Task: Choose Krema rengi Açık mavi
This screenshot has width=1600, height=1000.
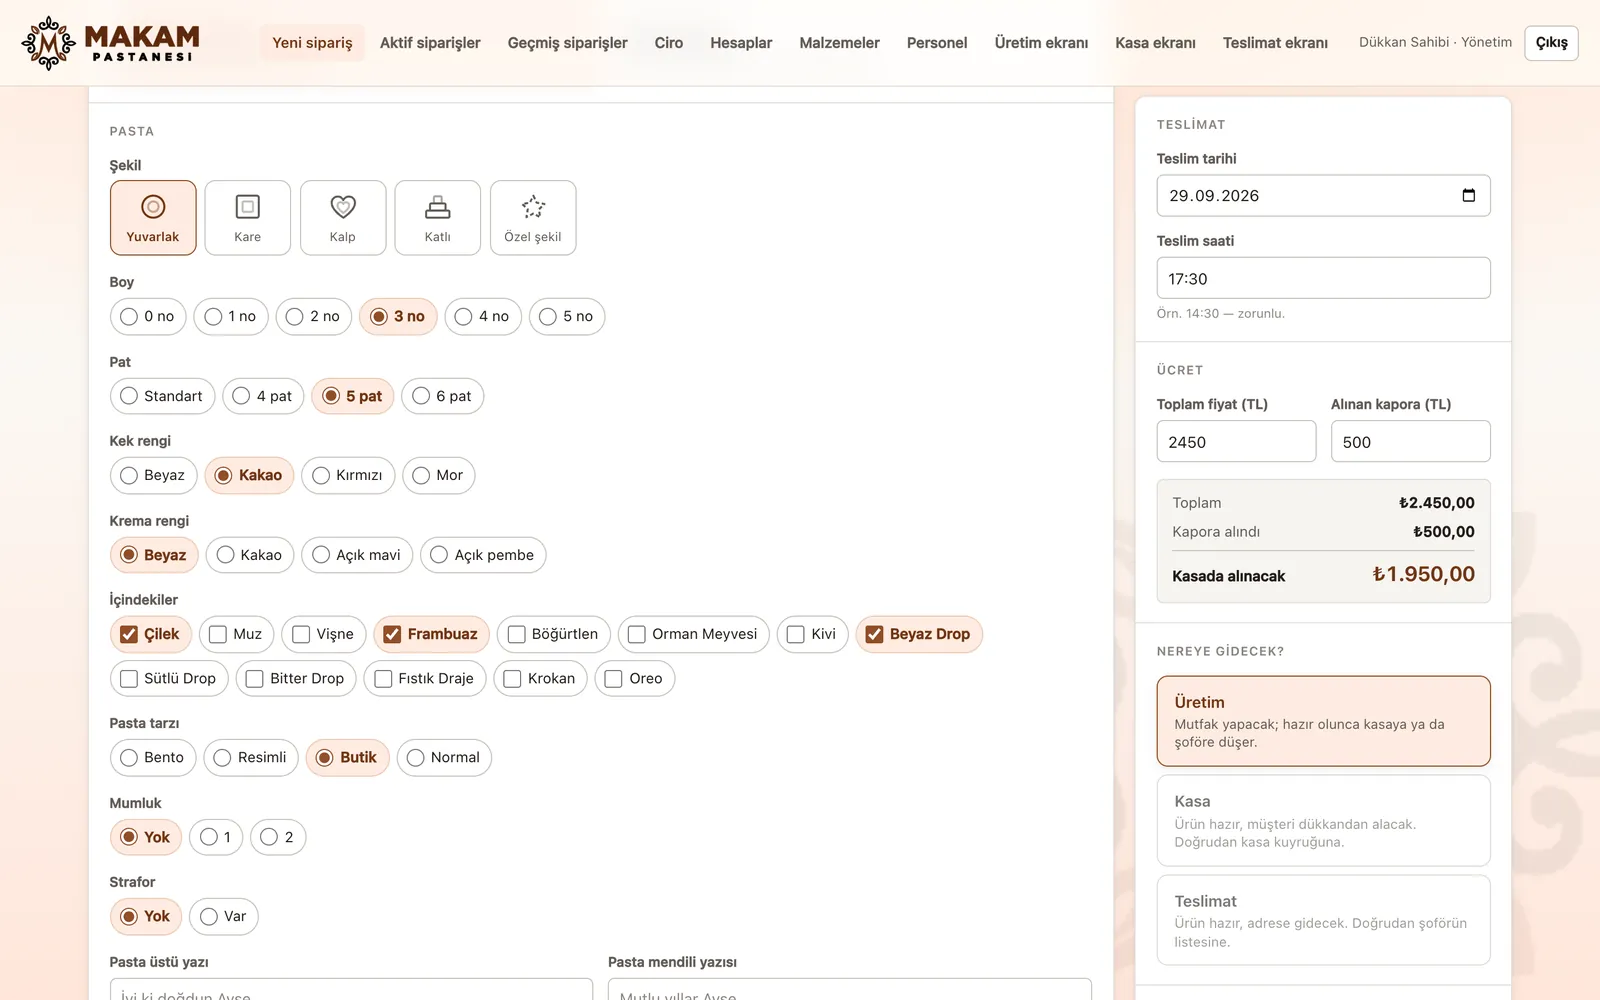Action: click(357, 555)
